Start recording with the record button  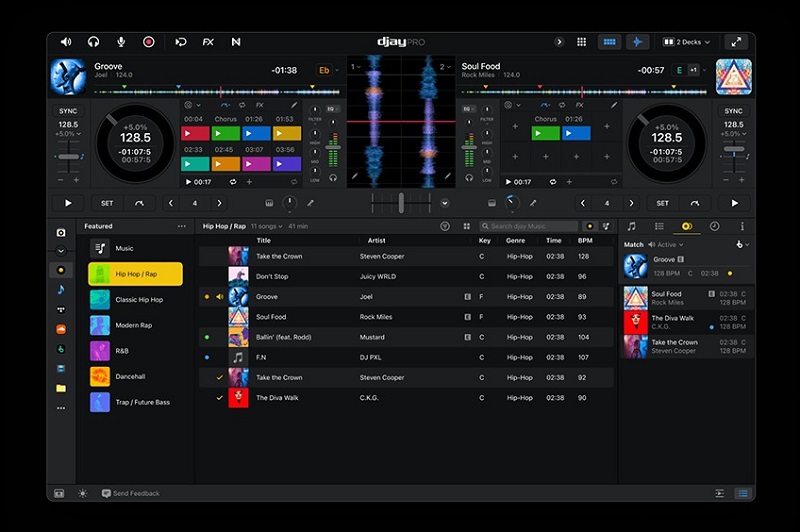(x=148, y=42)
